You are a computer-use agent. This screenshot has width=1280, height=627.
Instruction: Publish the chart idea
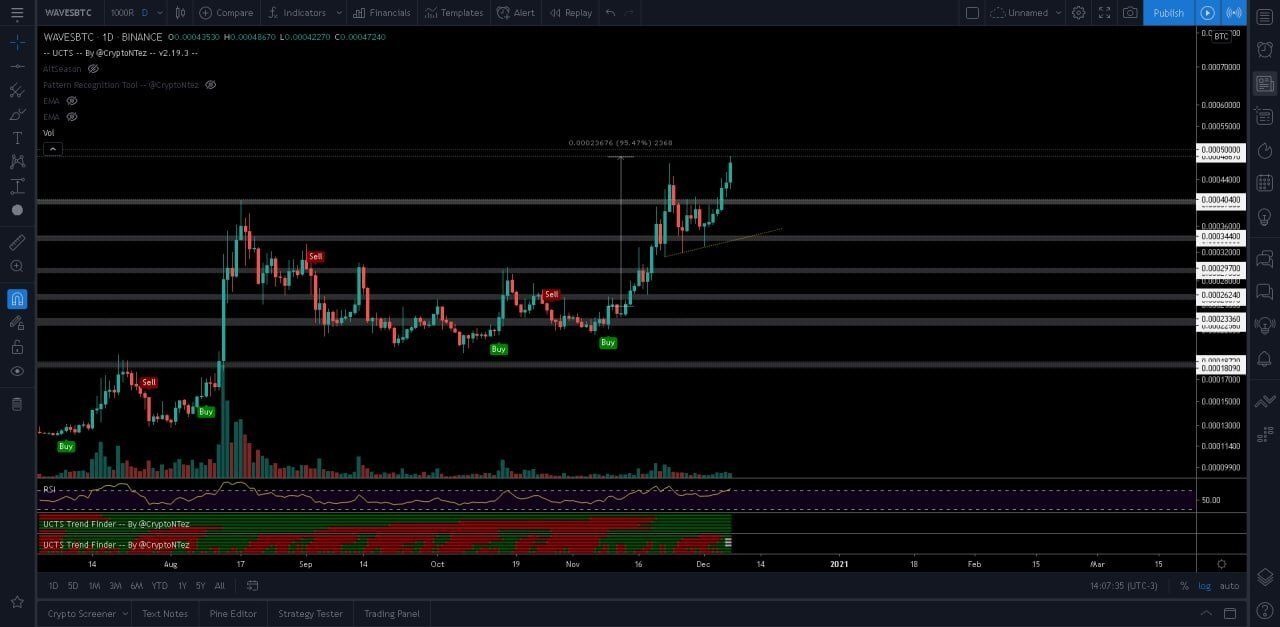coord(1168,13)
